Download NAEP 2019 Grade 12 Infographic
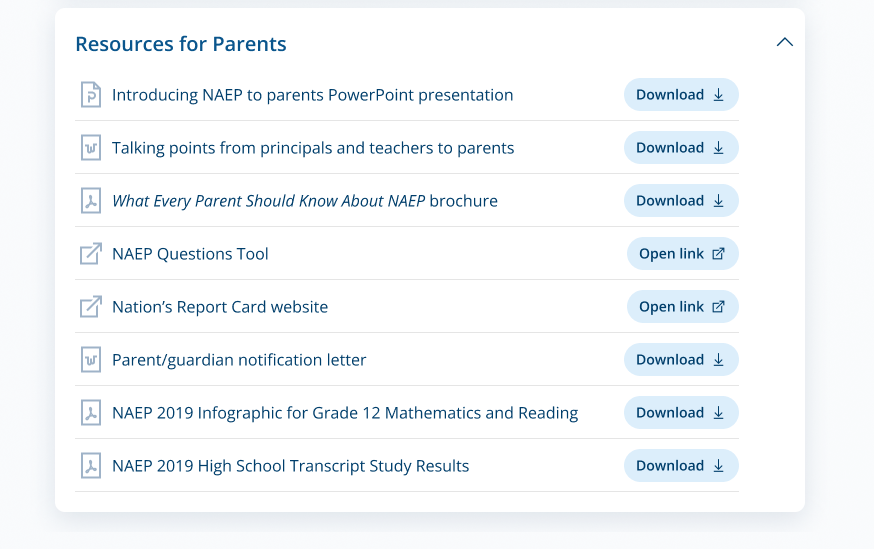This screenshot has width=874, height=549. point(681,413)
